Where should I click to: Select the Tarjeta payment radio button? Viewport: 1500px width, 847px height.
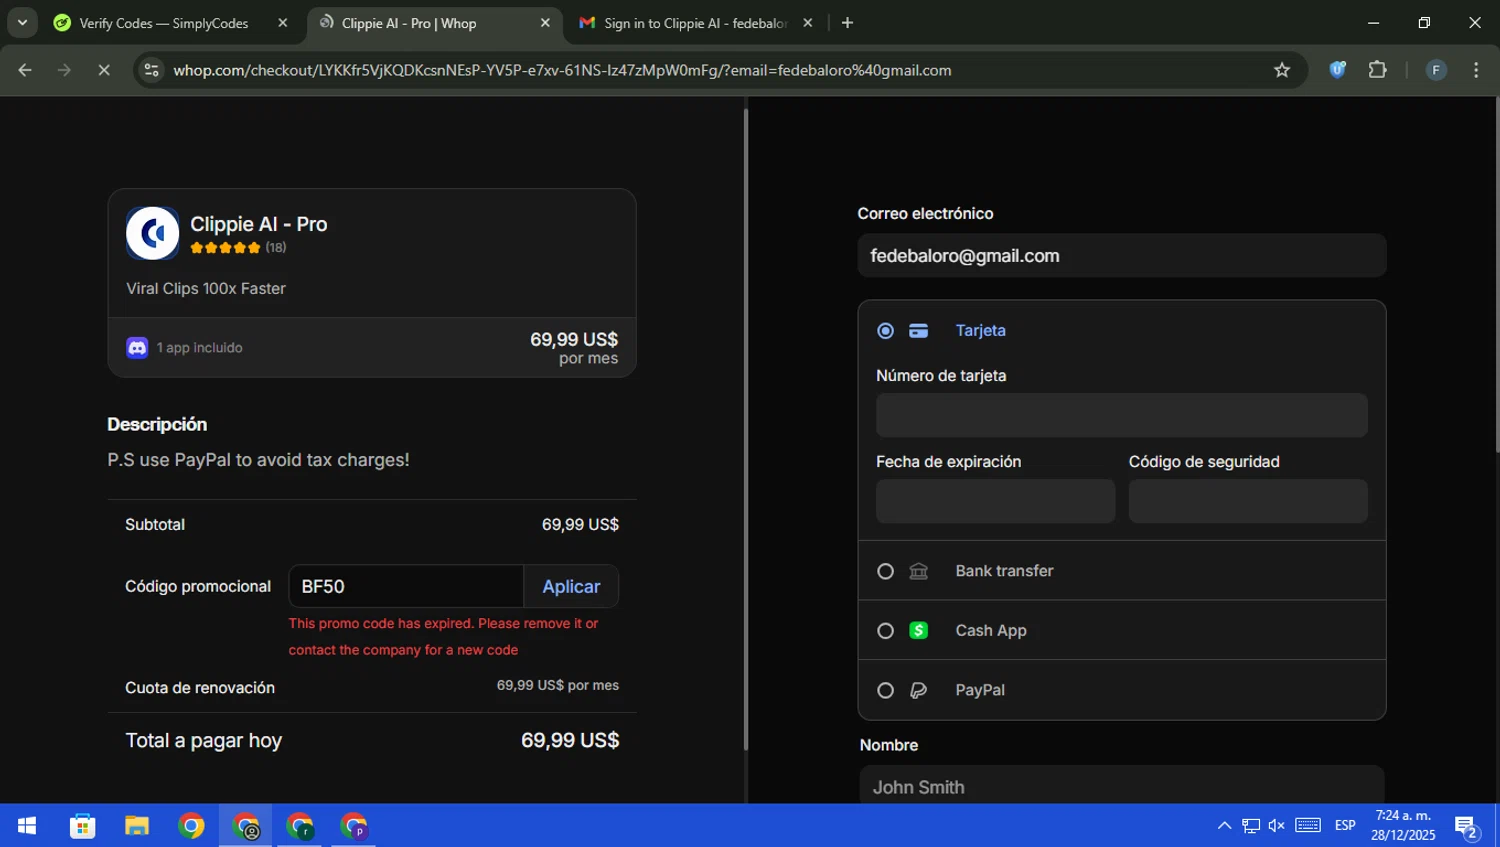(x=885, y=331)
